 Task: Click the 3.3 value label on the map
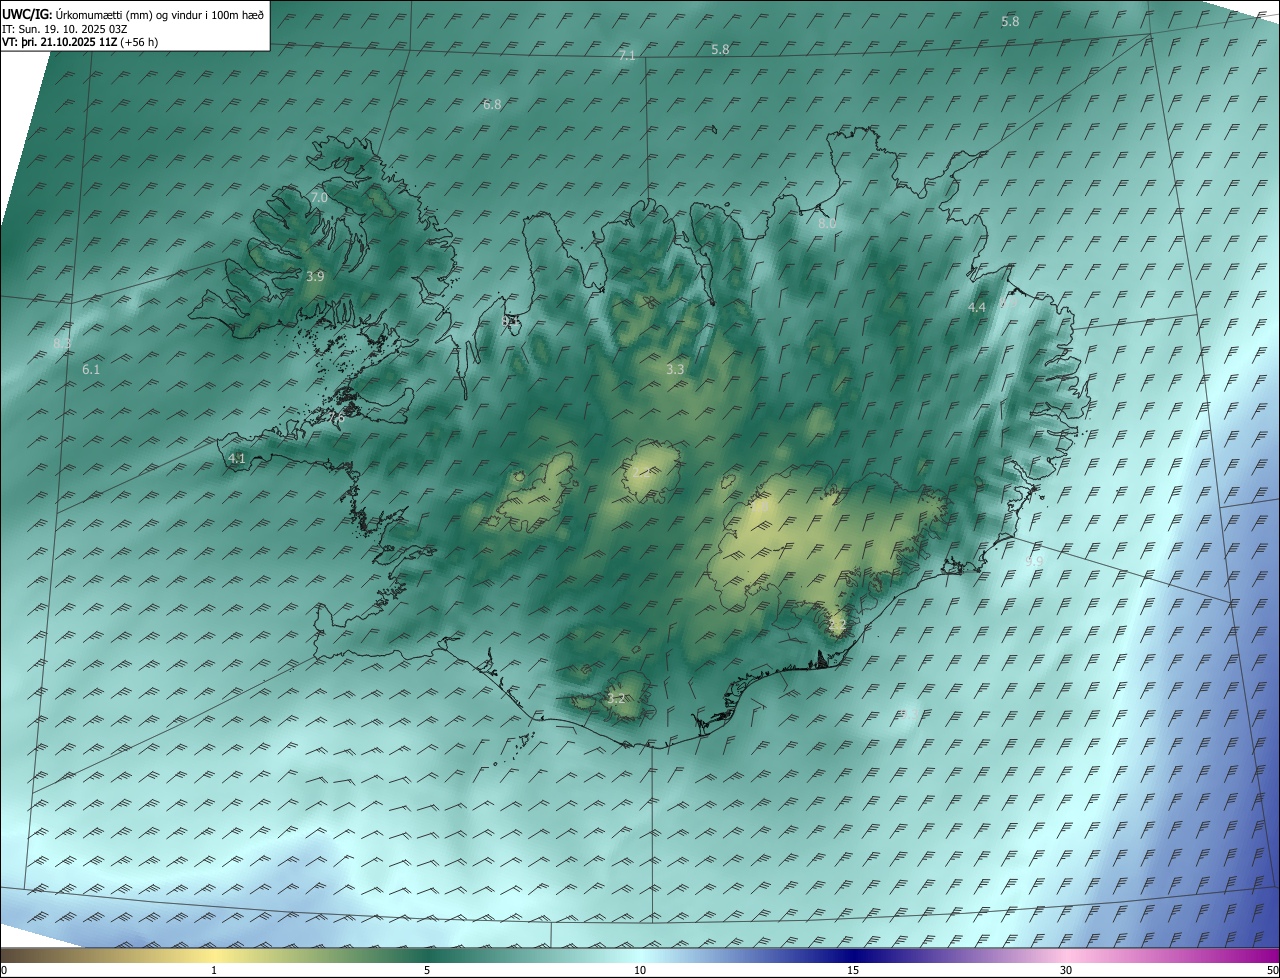[675, 369]
